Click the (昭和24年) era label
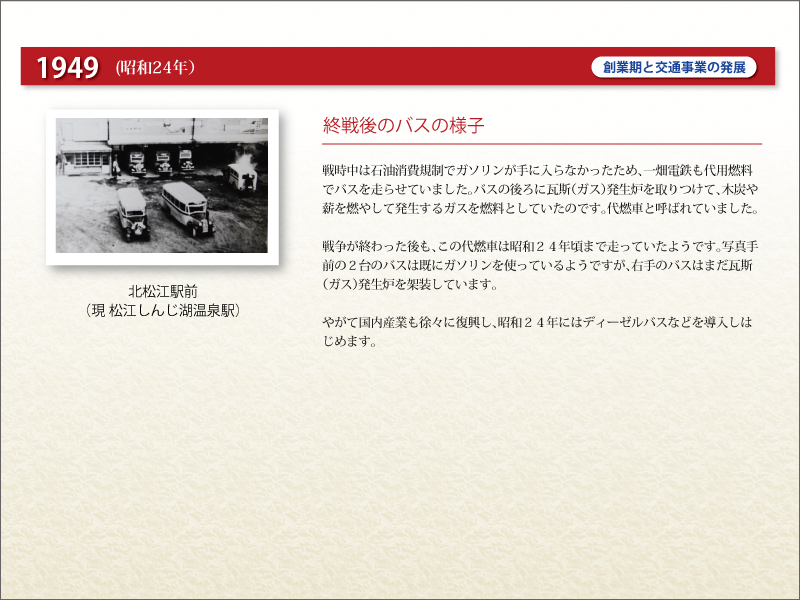Image resolution: width=800 pixels, height=600 pixels. 155,67
